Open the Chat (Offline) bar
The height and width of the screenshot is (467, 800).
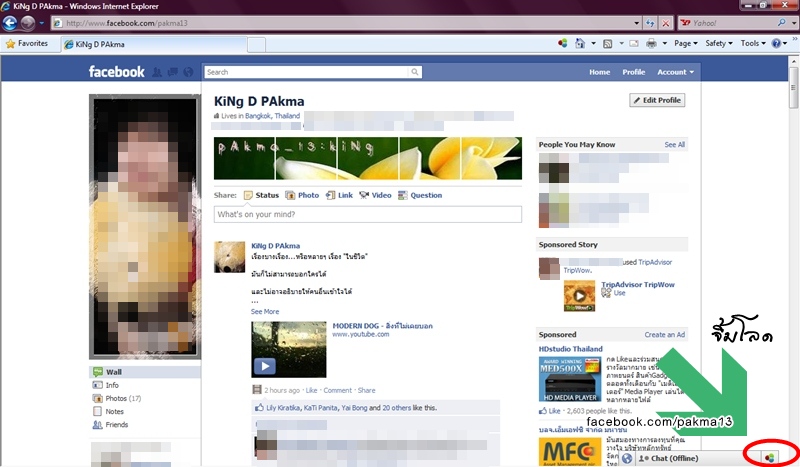pyautogui.click(x=674, y=458)
